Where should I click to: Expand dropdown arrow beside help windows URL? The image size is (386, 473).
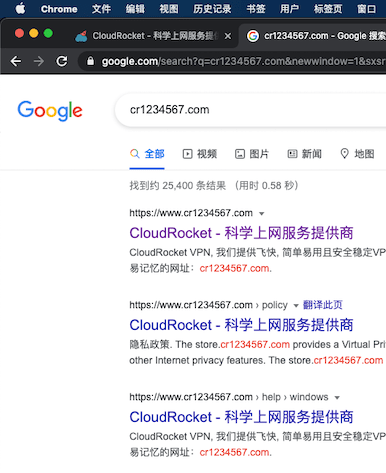click(x=337, y=398)
